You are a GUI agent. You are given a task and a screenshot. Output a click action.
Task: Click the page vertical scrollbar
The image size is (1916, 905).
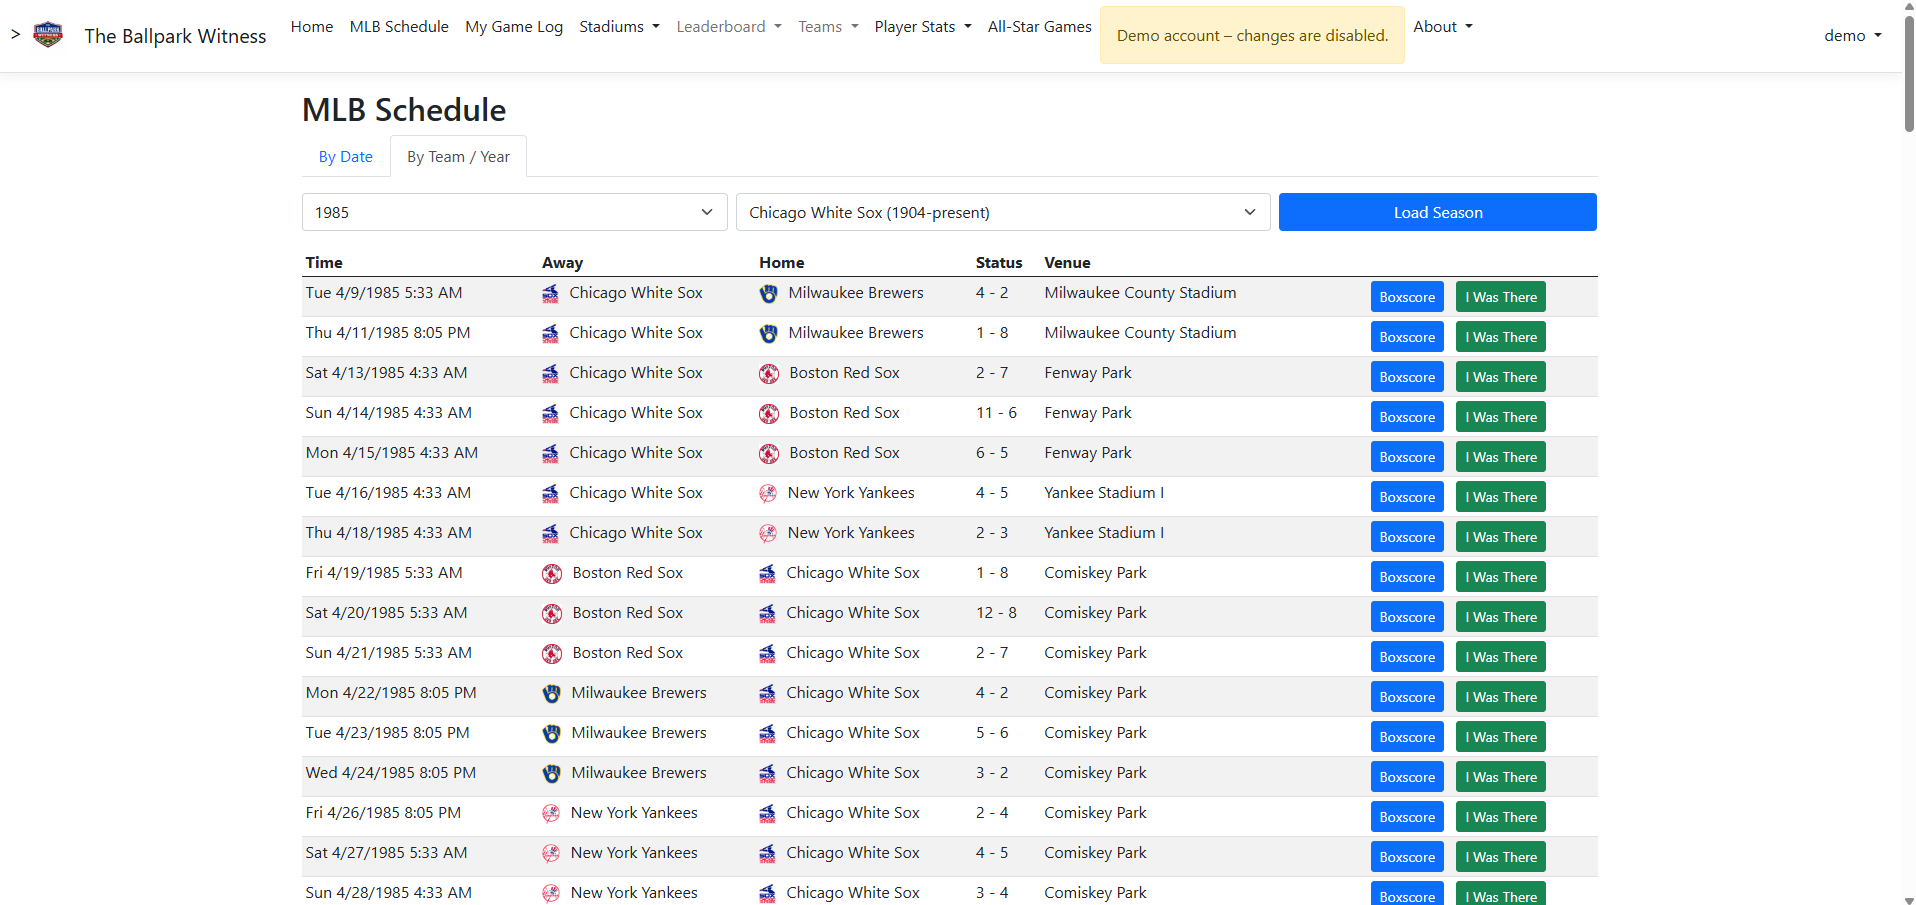click(x=1908, y=80)
